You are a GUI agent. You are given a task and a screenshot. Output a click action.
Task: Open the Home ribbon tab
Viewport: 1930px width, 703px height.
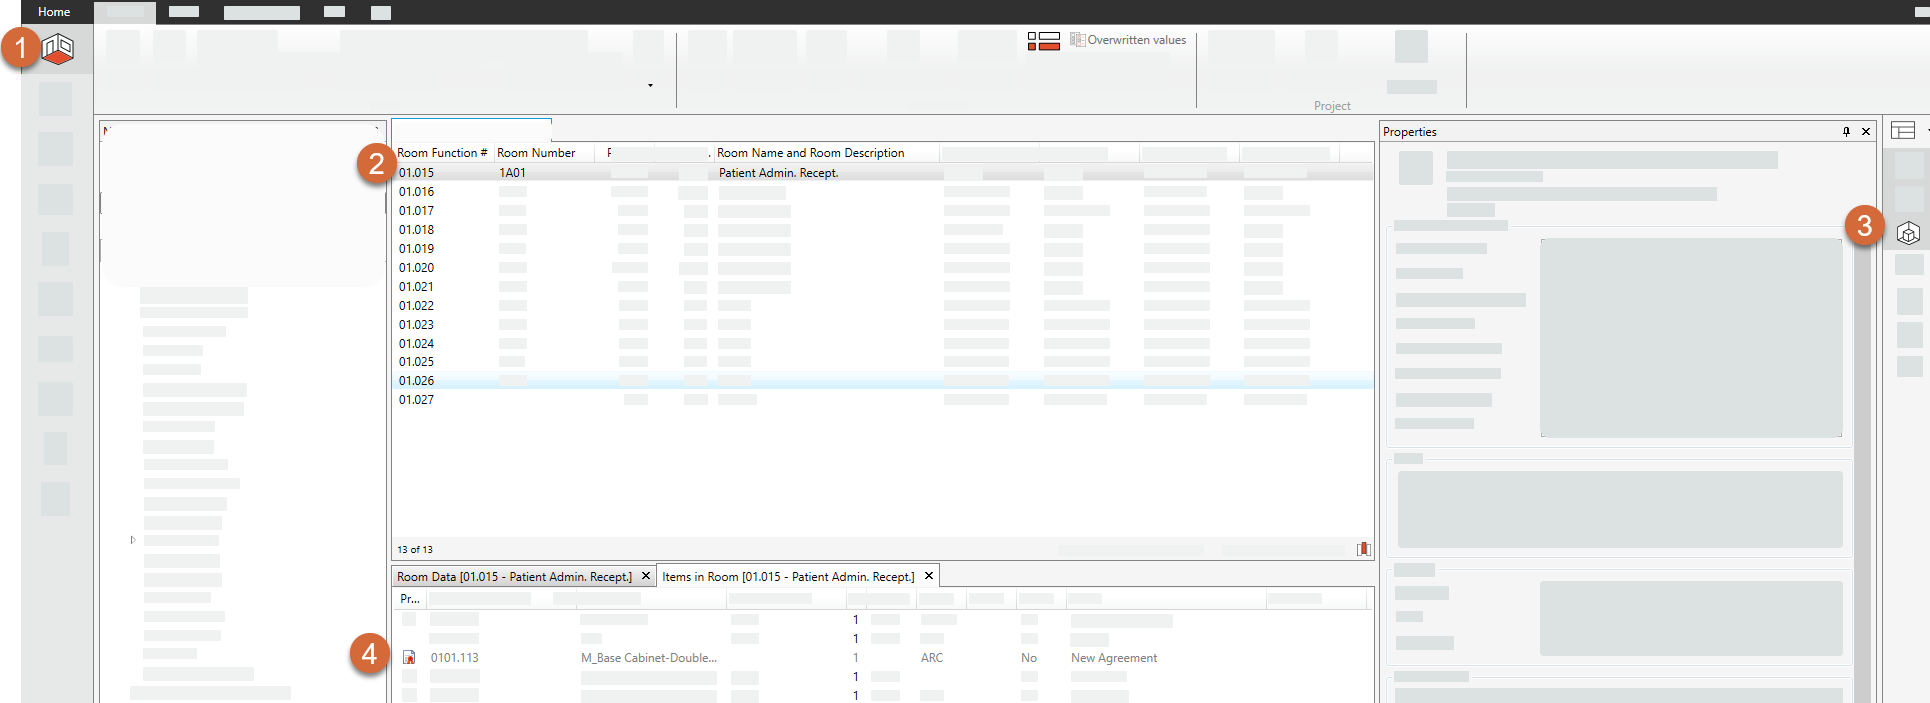point(54,12)
